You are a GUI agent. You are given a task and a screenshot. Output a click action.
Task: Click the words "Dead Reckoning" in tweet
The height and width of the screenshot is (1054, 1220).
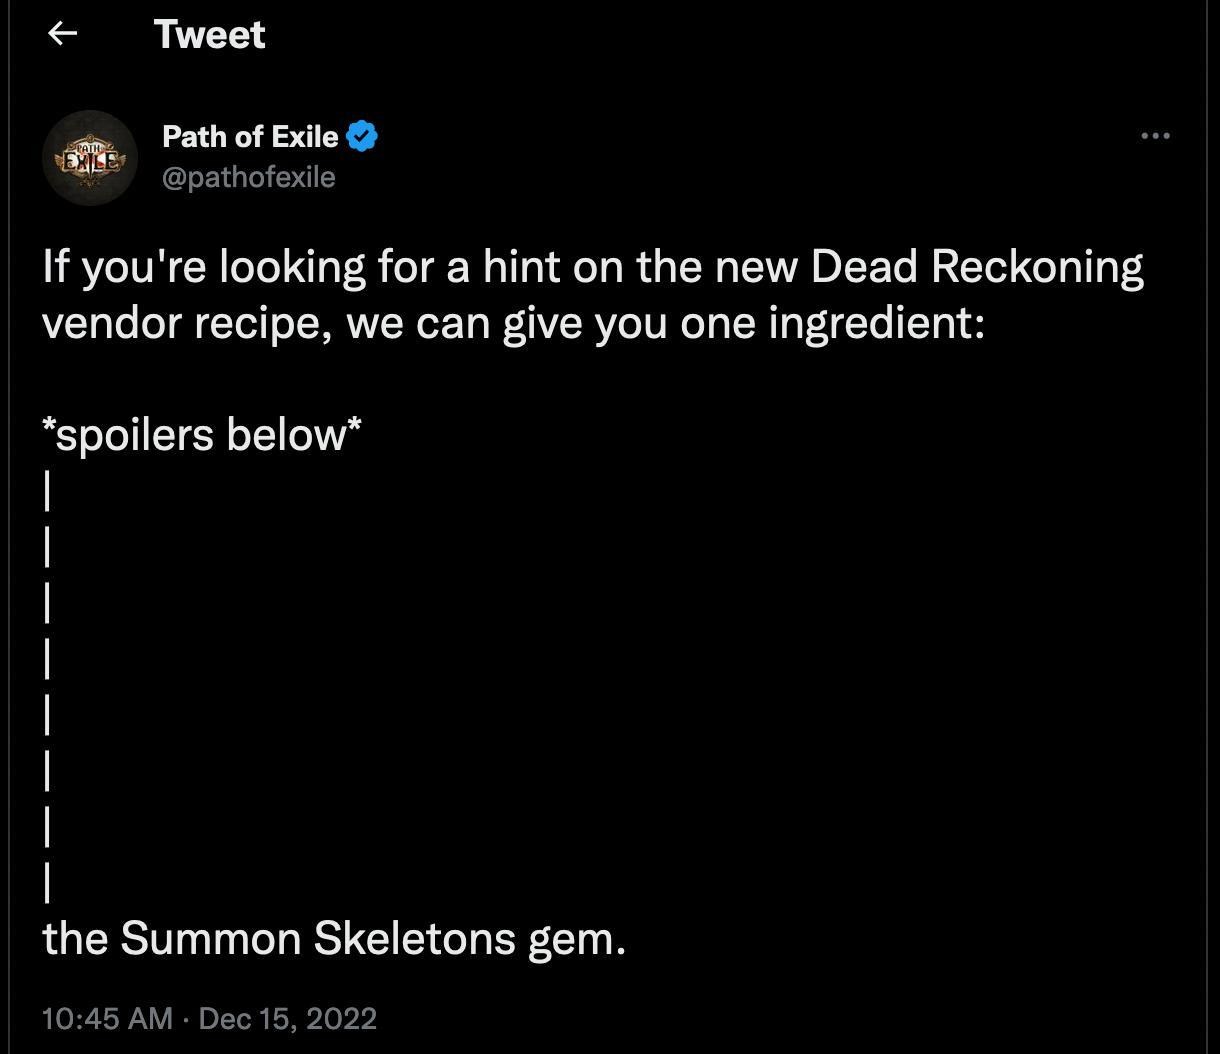point(976,267)
